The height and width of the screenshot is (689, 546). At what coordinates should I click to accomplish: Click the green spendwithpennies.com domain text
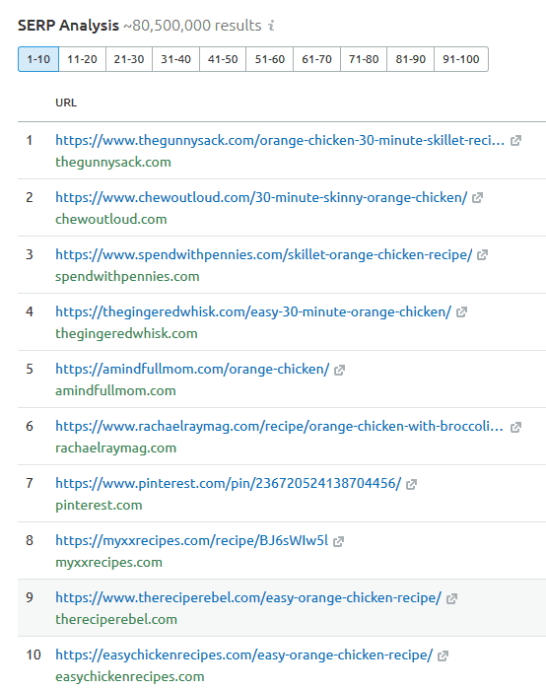pos(127,276)
